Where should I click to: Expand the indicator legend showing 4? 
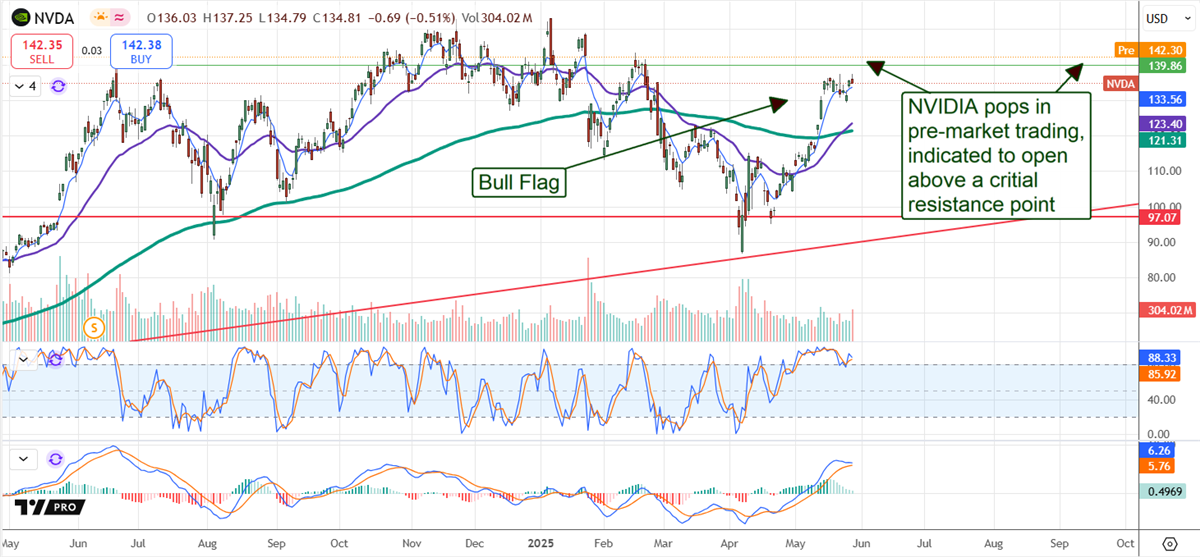point(26,87)
